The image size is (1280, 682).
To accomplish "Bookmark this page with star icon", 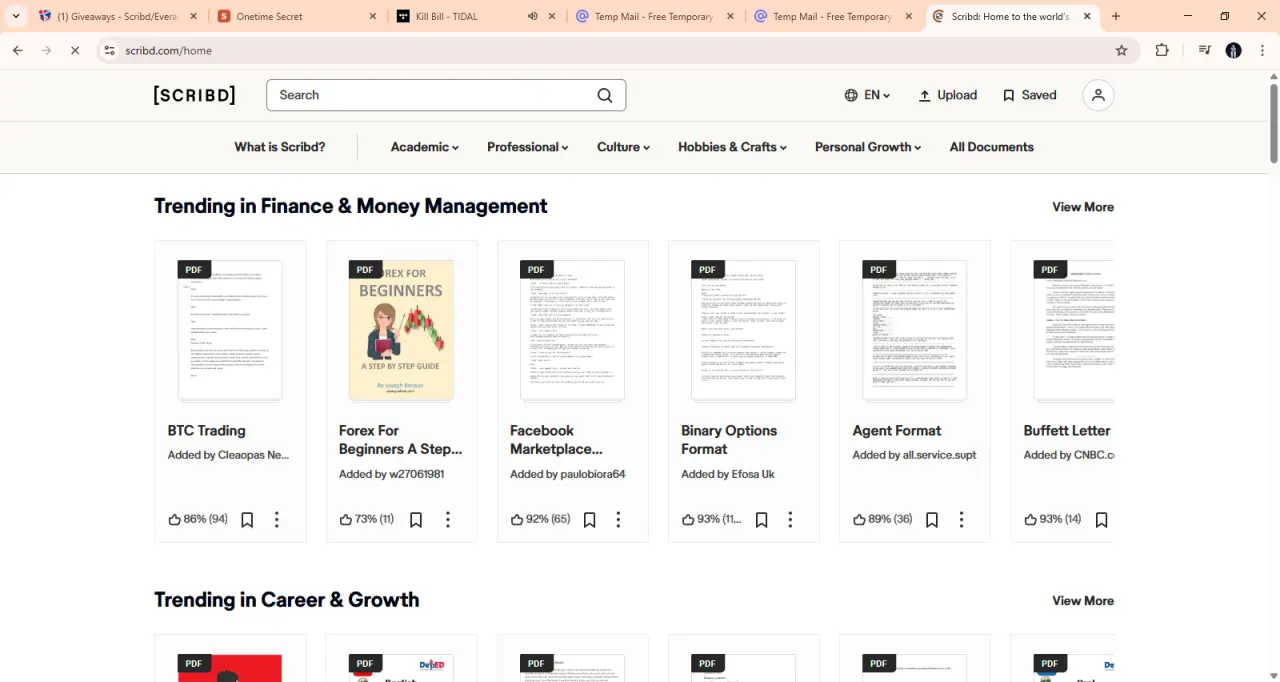I will pos(1122,51).
